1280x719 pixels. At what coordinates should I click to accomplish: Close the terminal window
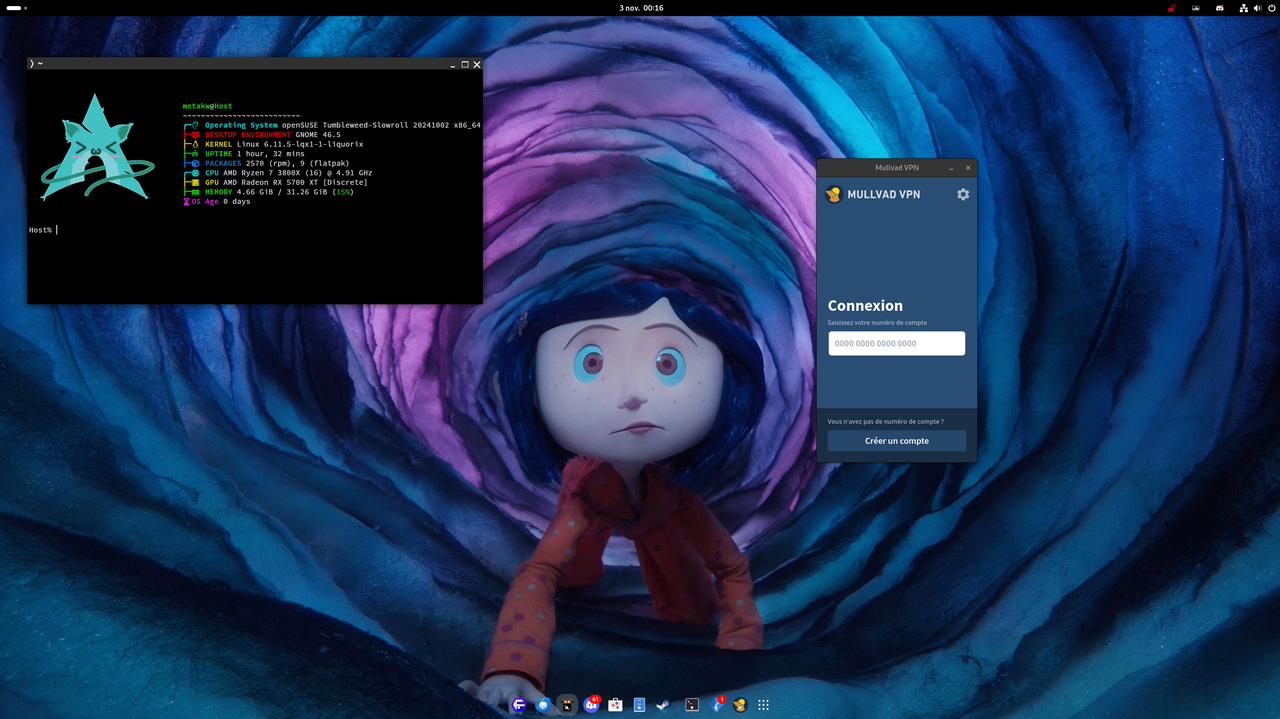[x=477, y=64]
